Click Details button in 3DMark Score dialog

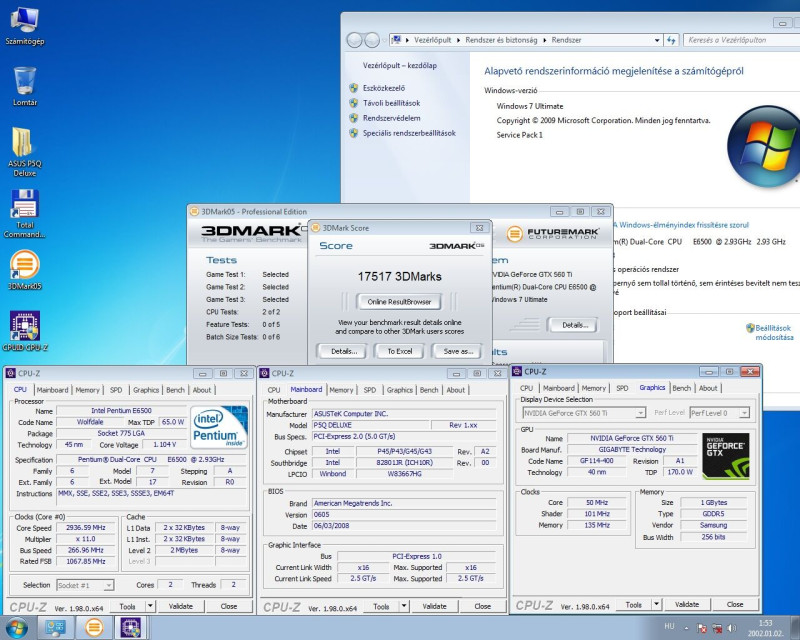click(344, 351)
